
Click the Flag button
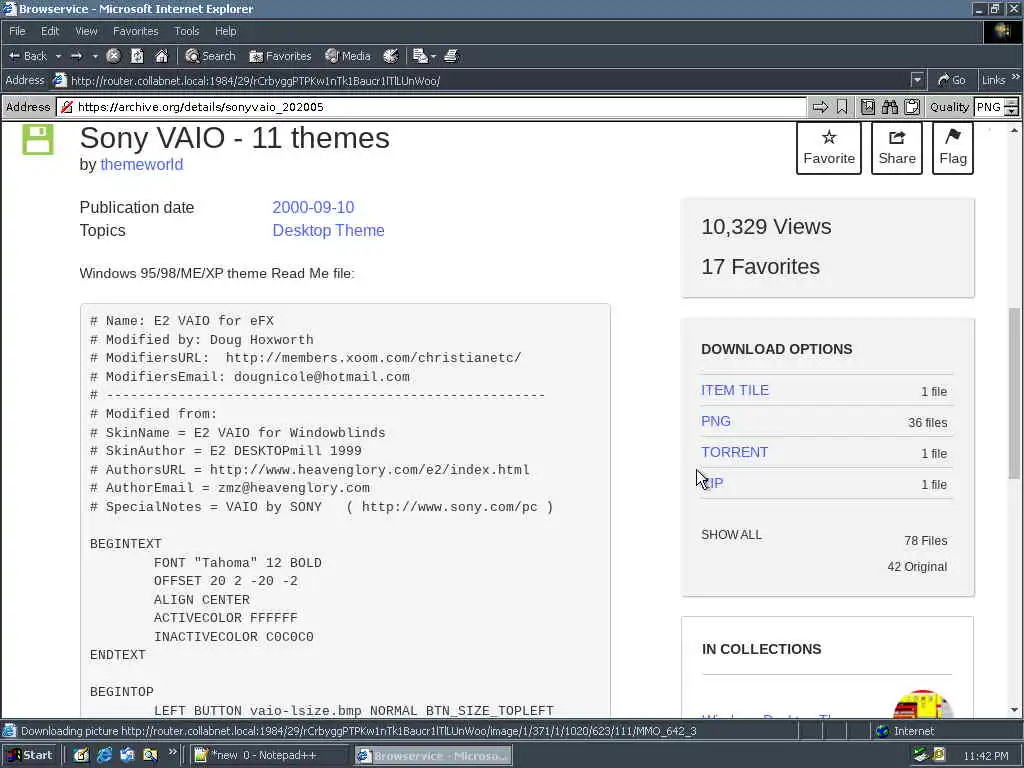coord(953,148)
